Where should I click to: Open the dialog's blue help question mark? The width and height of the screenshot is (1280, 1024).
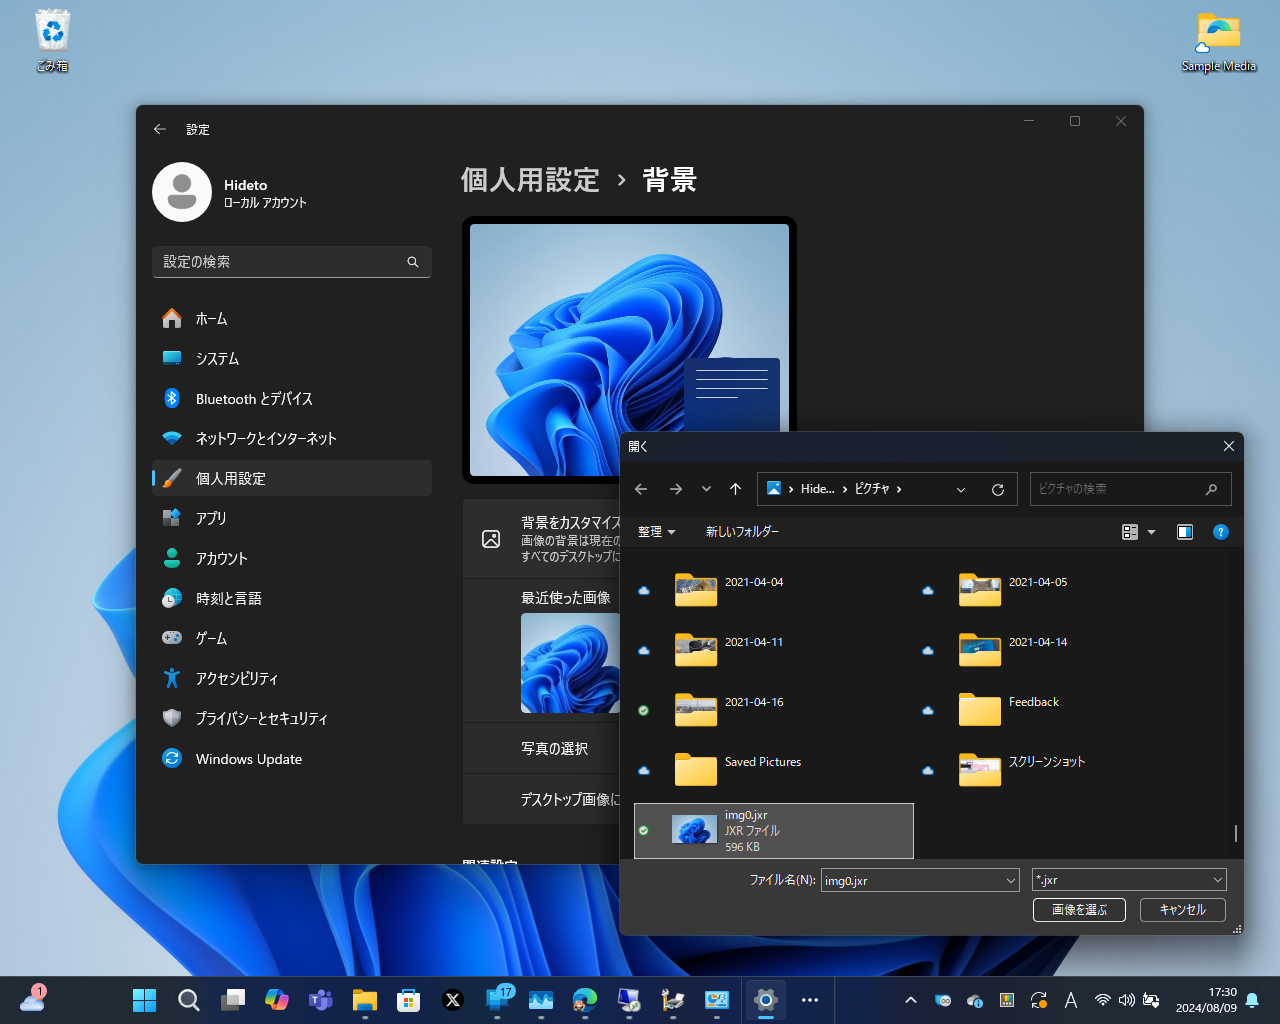1221,532
